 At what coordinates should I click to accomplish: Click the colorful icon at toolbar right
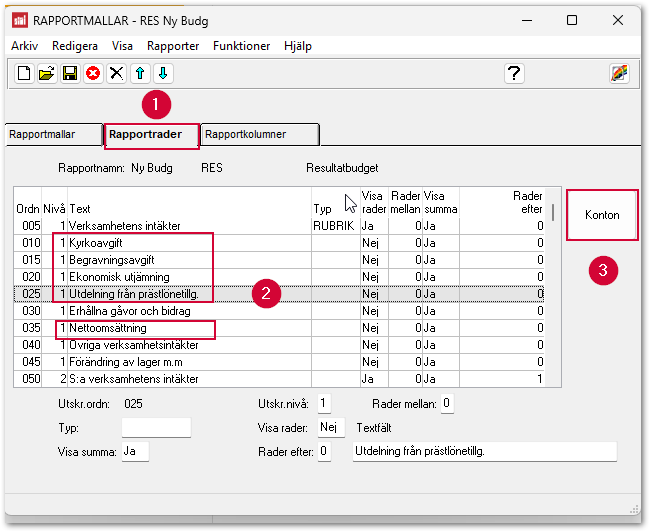coord(619,73)
